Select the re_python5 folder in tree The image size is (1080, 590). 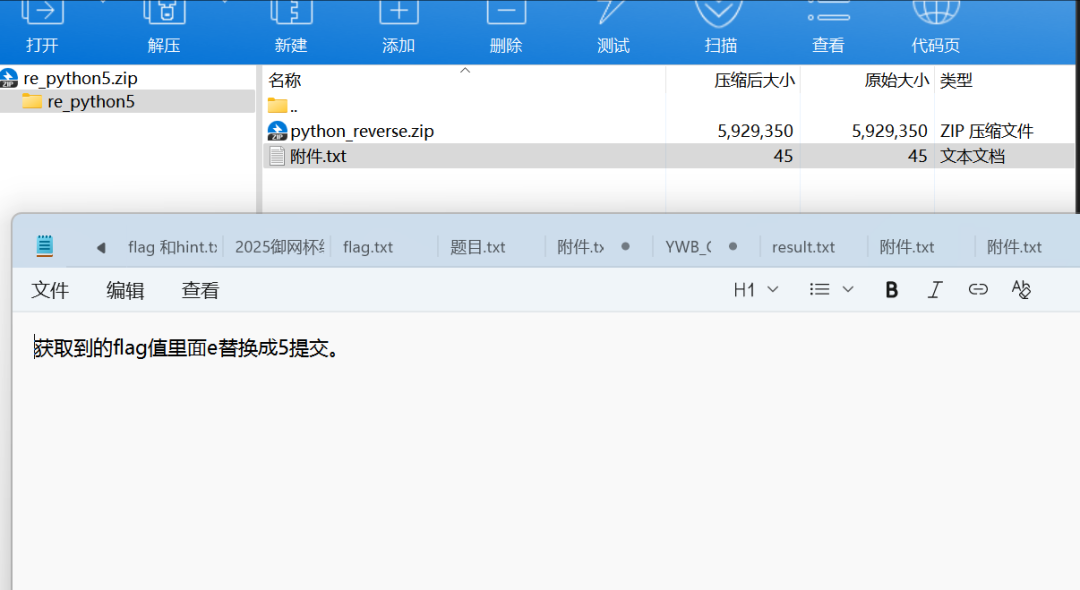90,102
